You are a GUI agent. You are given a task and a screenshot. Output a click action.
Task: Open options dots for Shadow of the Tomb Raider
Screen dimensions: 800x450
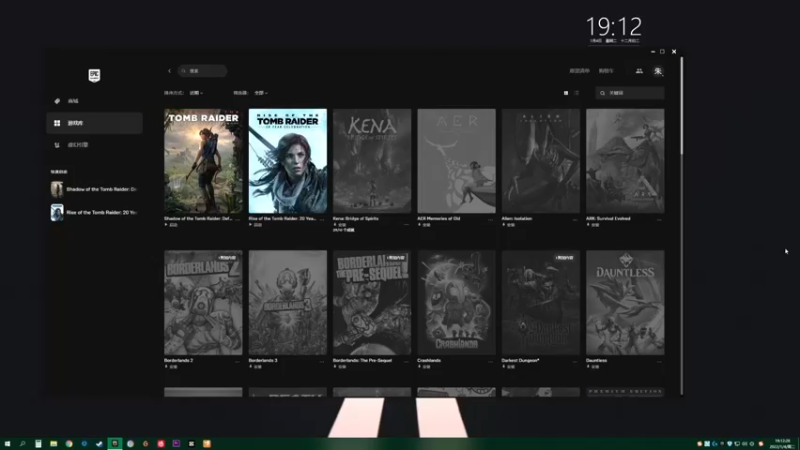click(237, 220)
